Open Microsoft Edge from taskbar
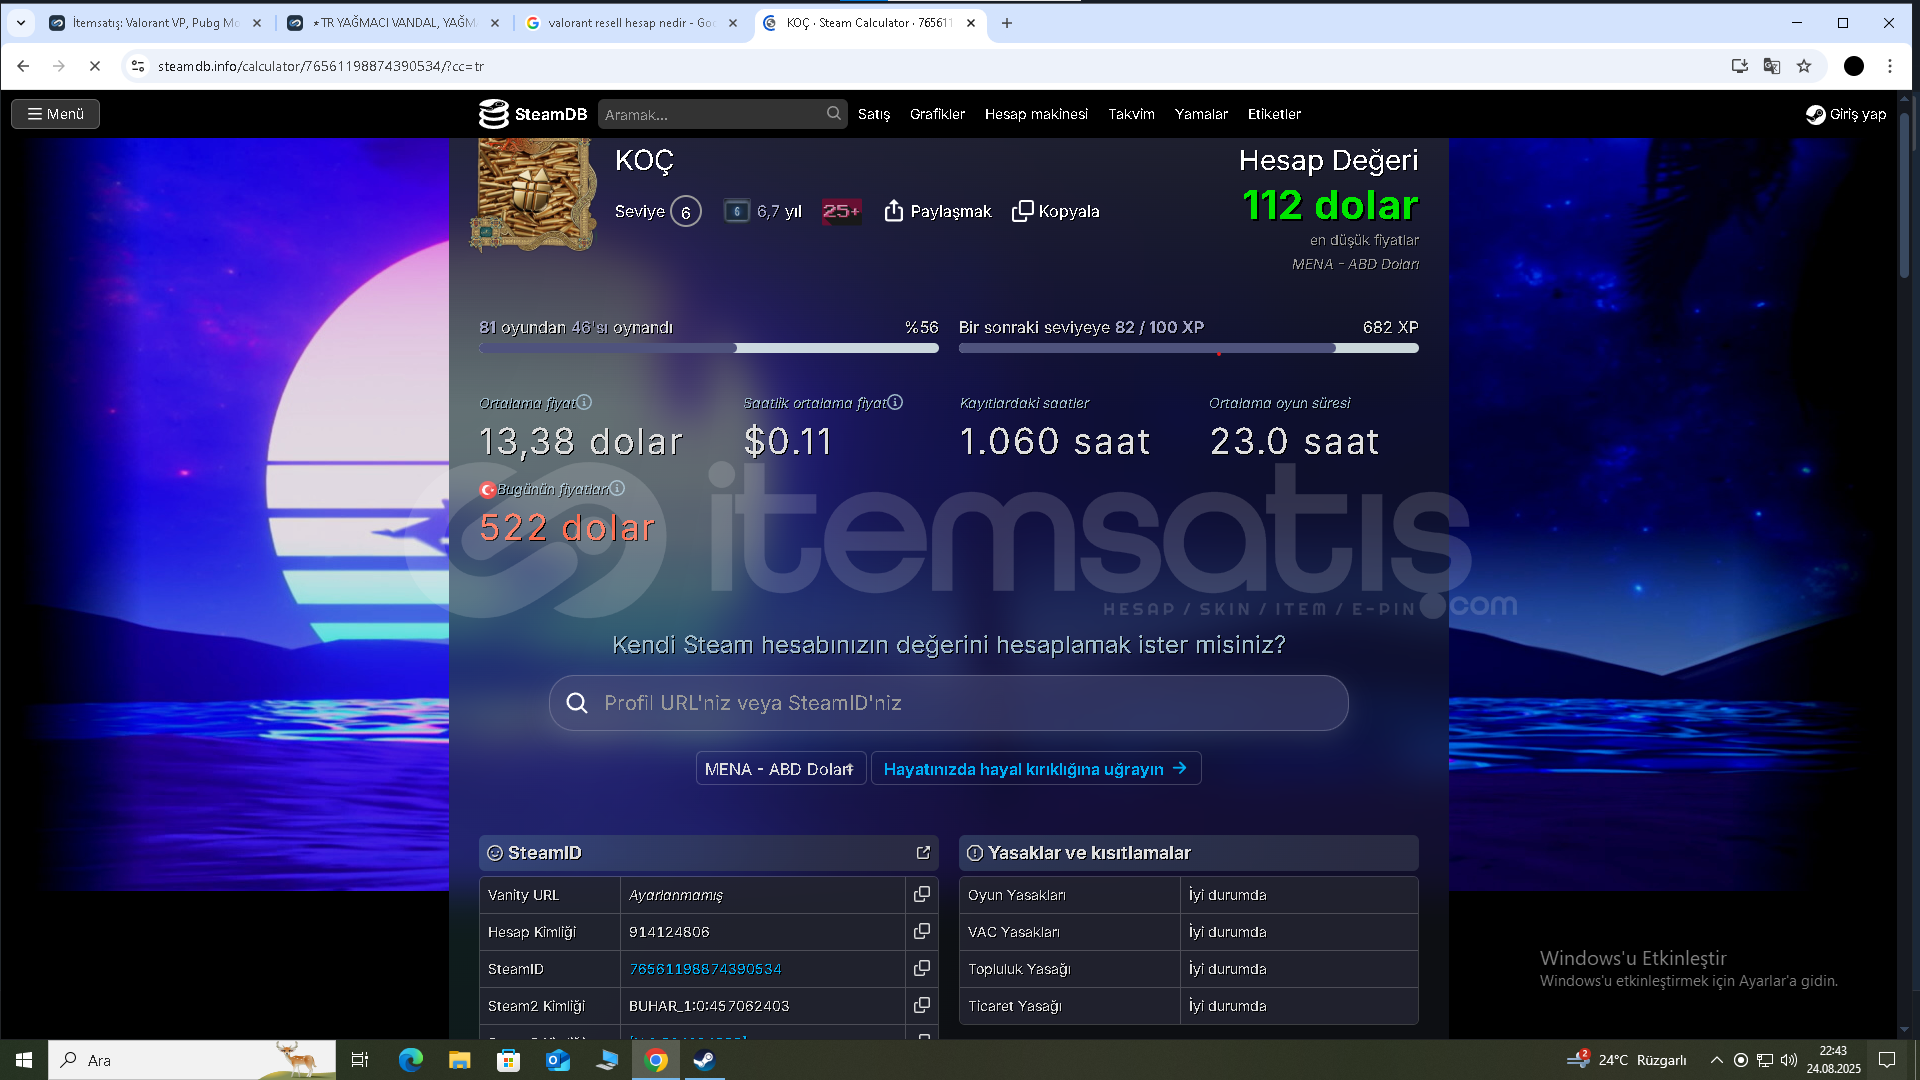The width and height of the screenshot is (1920, 1080). pos(410,1060)
